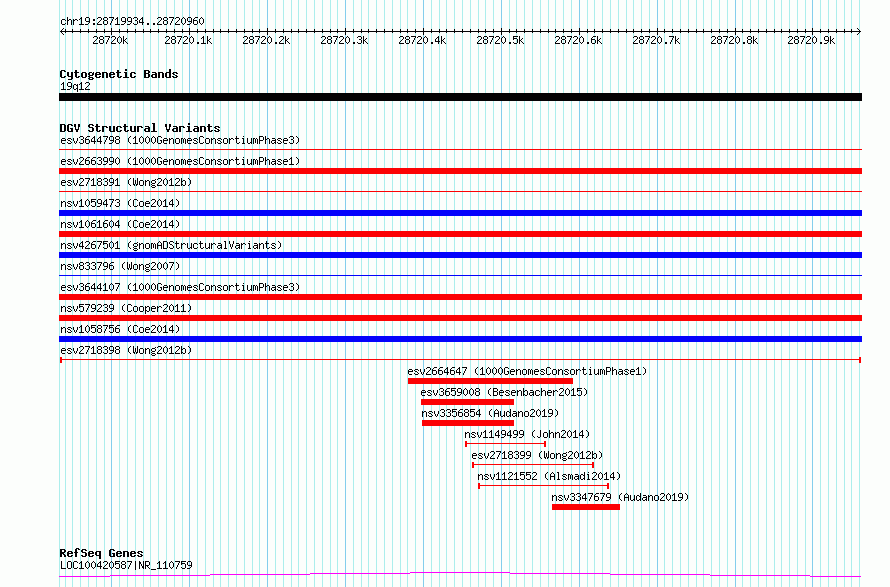Click the 28720.1k ruler tick label
This screenshot has height=587, width=890.
coord(188,40)
